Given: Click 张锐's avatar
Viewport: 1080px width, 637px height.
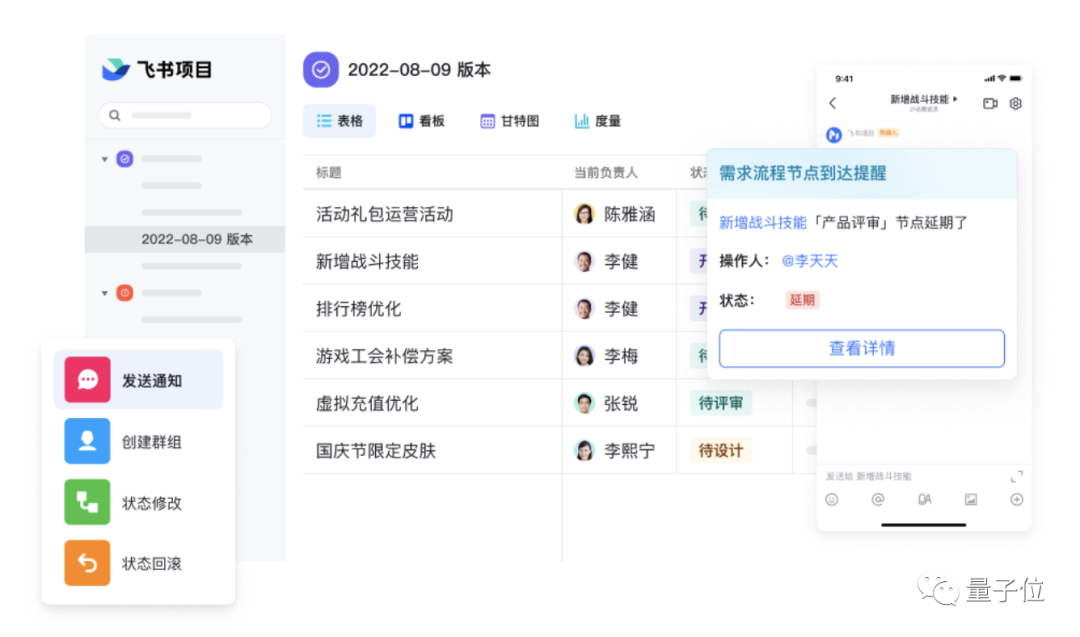Looking at the screenshot, I should [585, 404].
